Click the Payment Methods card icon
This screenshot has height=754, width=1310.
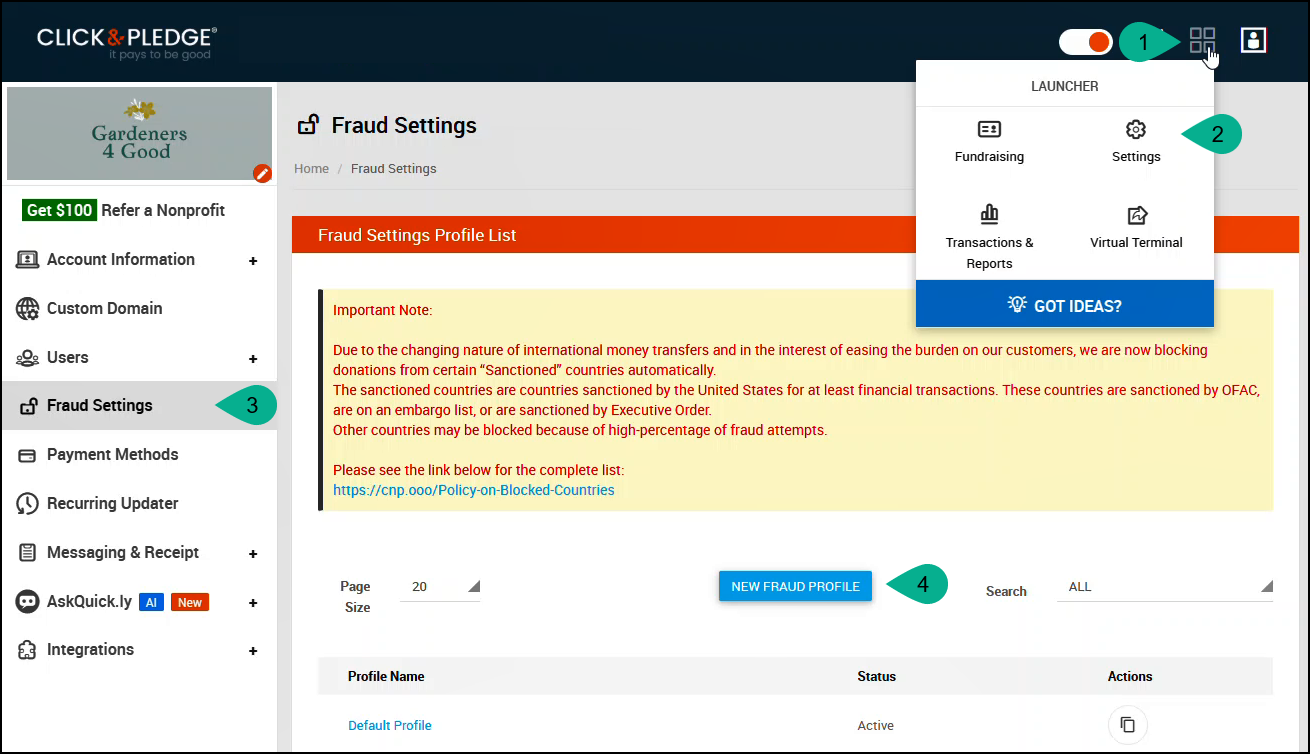(28, 455)
